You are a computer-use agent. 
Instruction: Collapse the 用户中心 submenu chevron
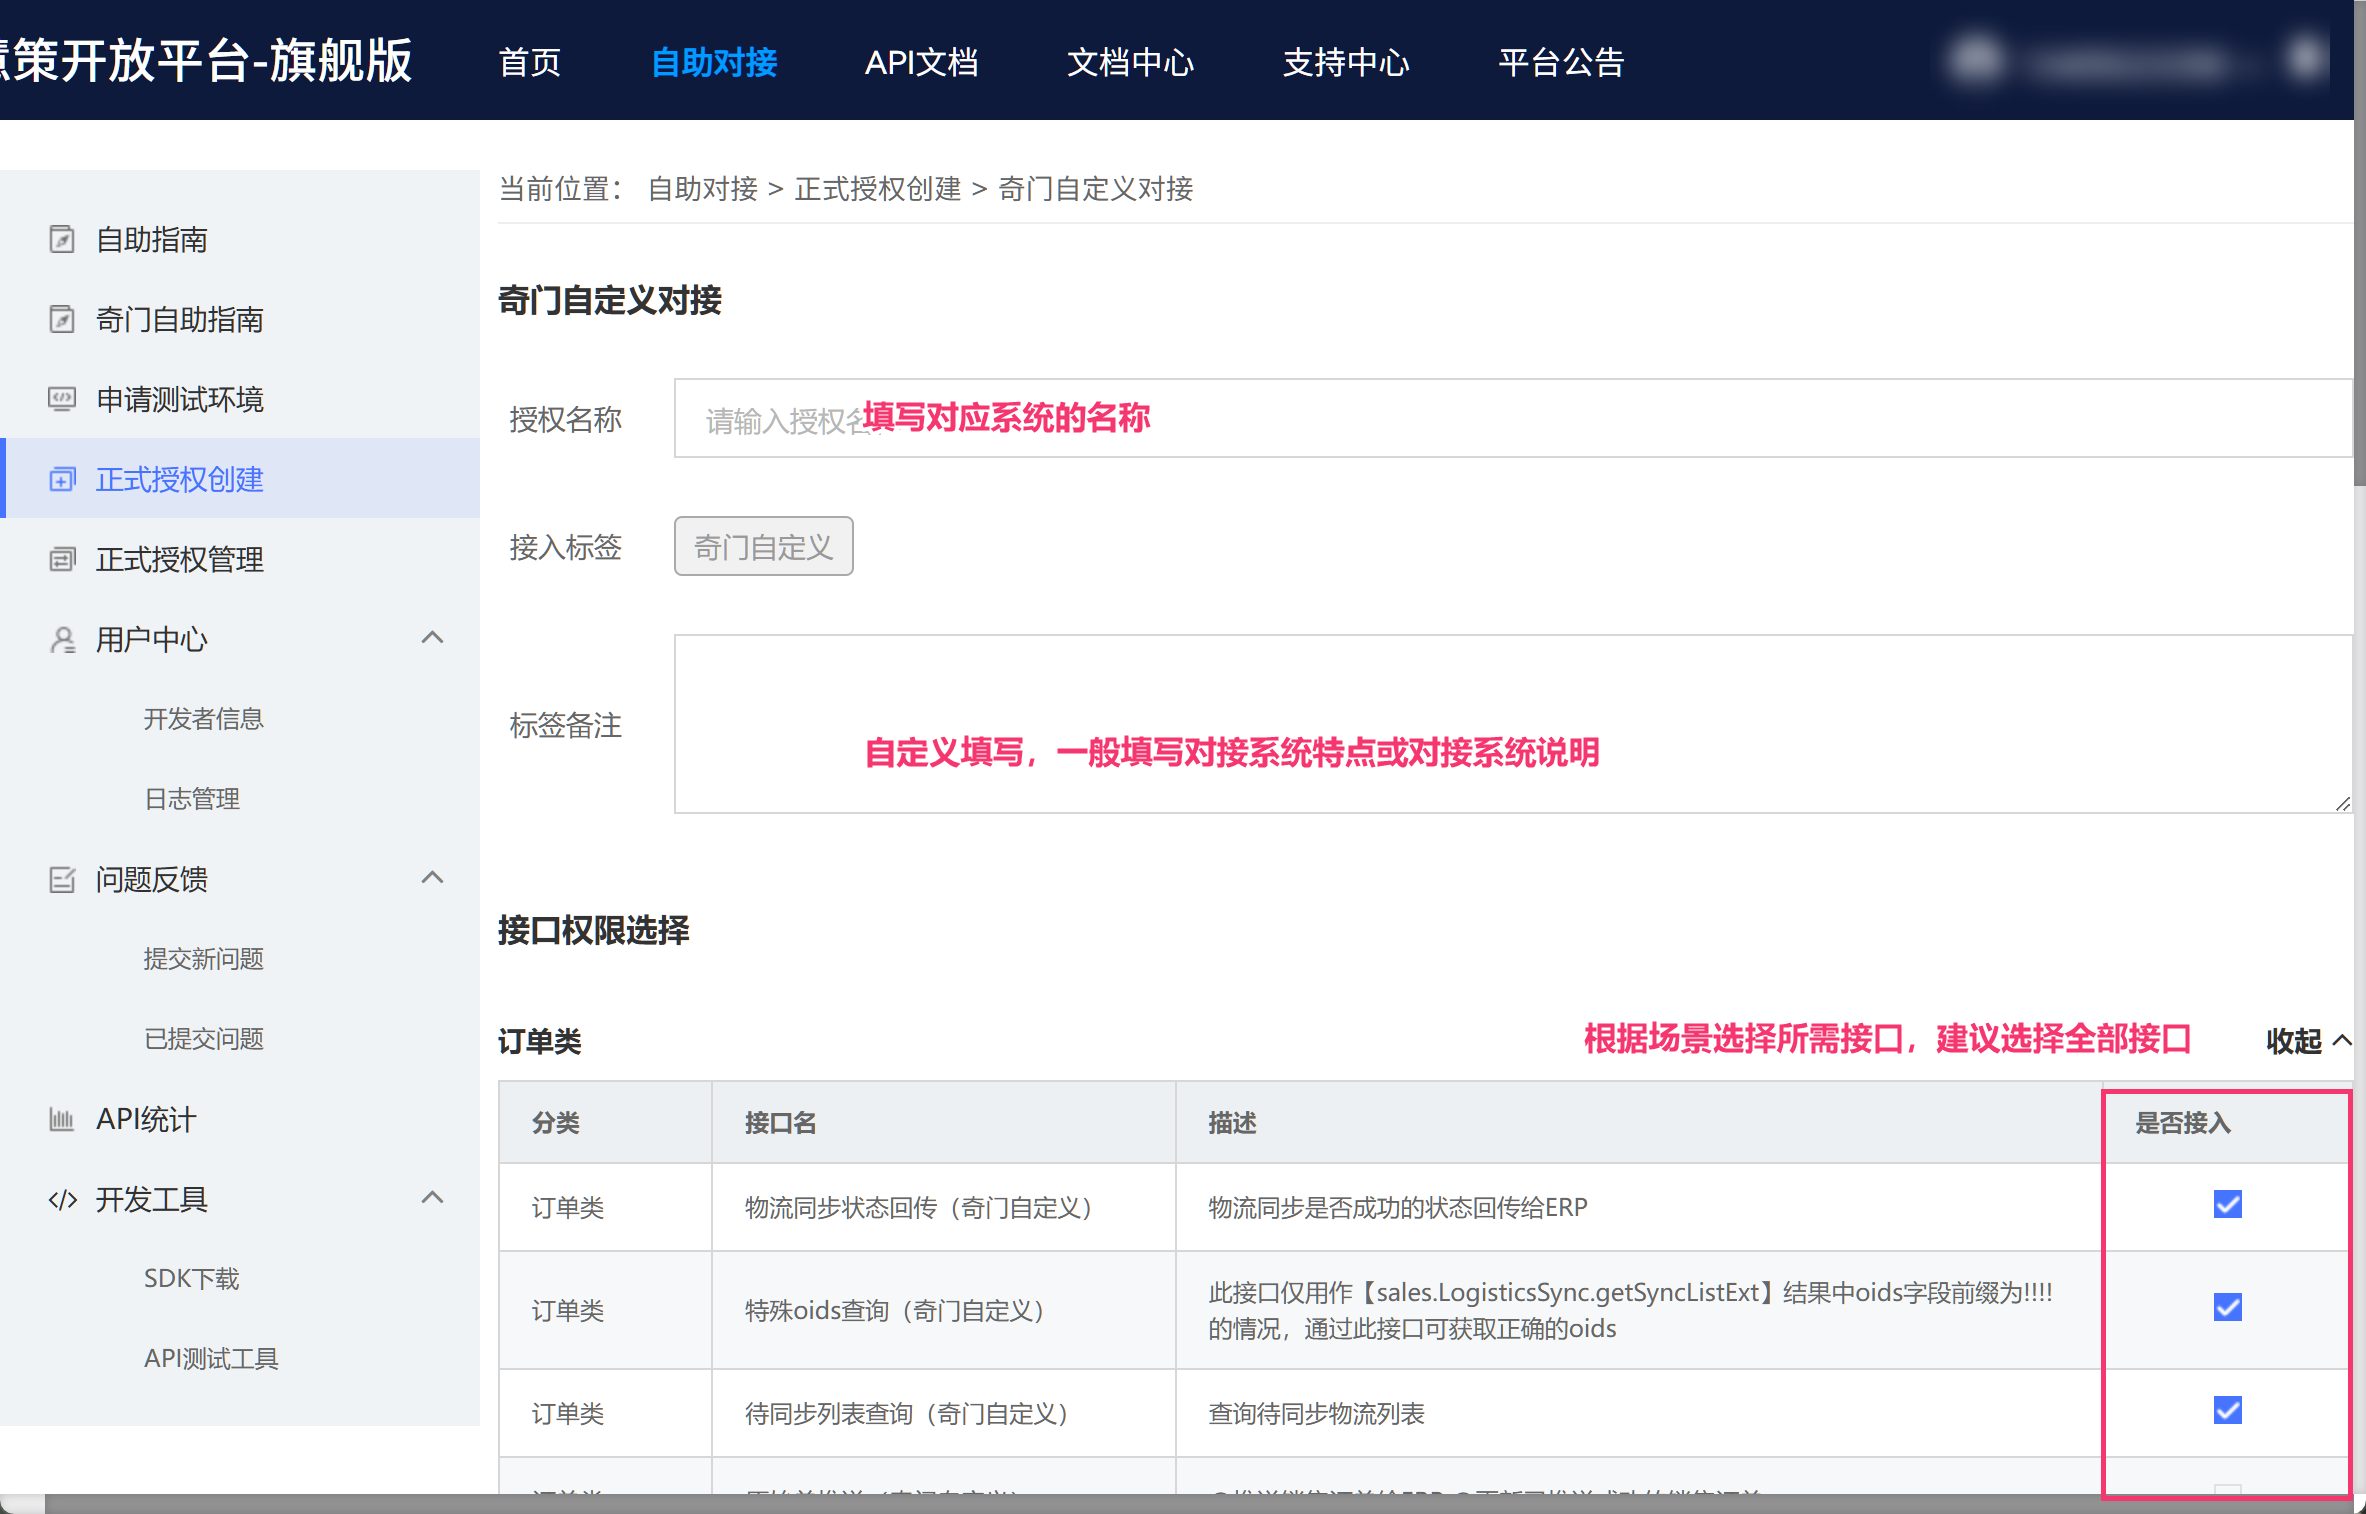(432, 638)
